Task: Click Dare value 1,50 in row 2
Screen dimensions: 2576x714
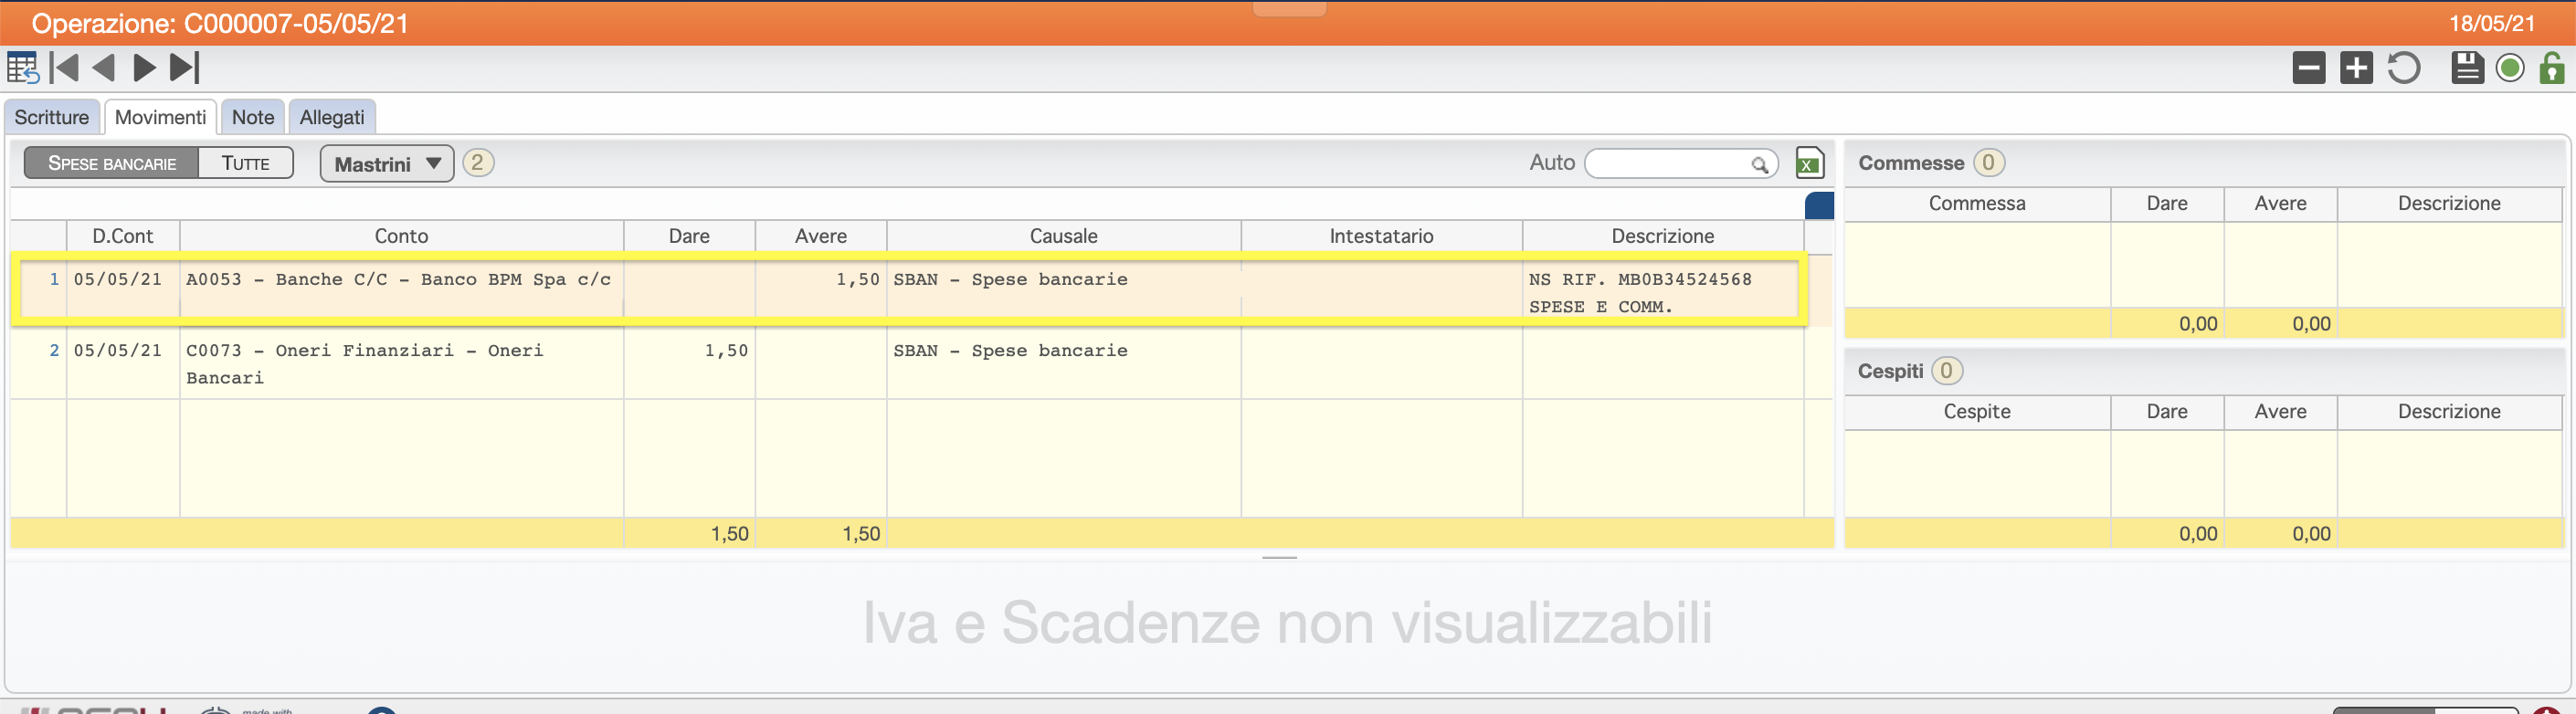Action: (x=726, y=351)
